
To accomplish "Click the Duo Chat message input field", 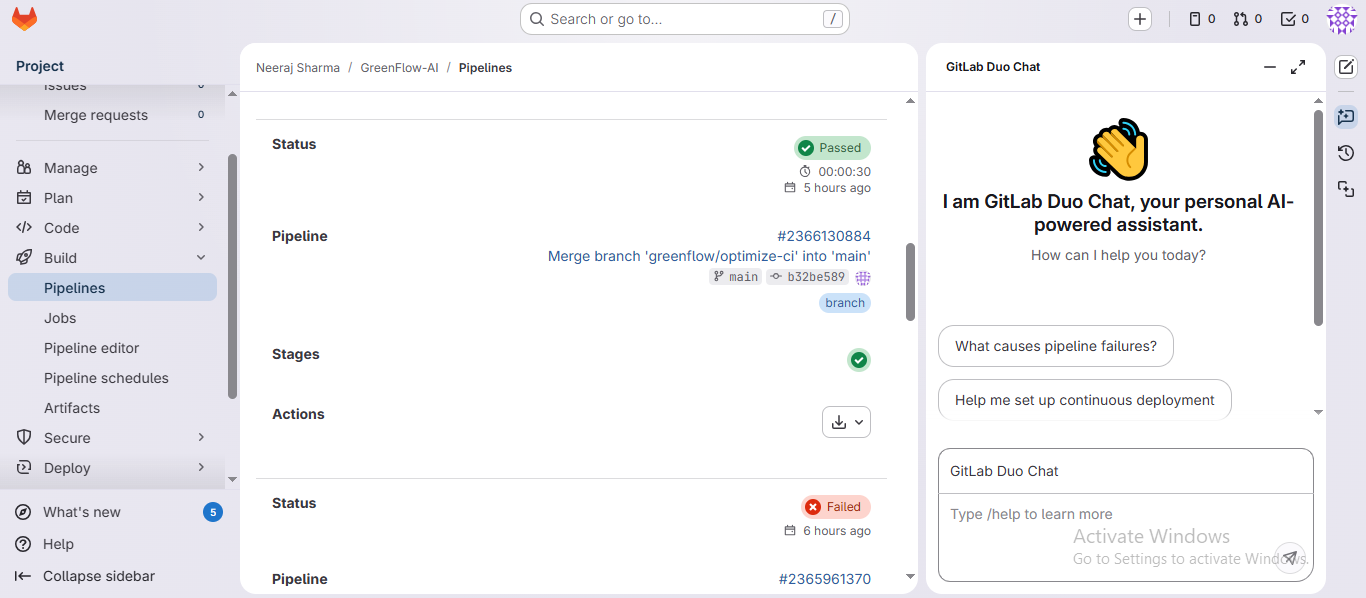I will tap(1126, 536).
